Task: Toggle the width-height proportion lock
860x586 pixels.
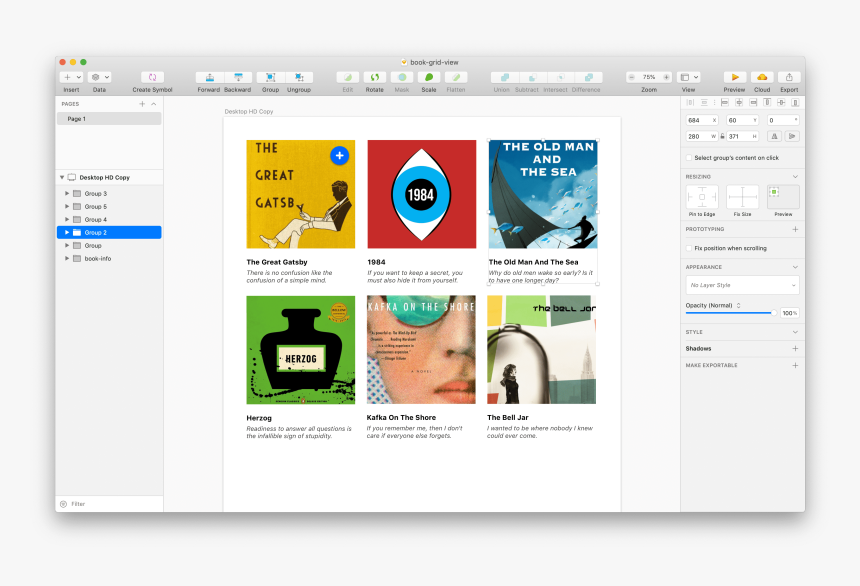Action: (722, 136)
